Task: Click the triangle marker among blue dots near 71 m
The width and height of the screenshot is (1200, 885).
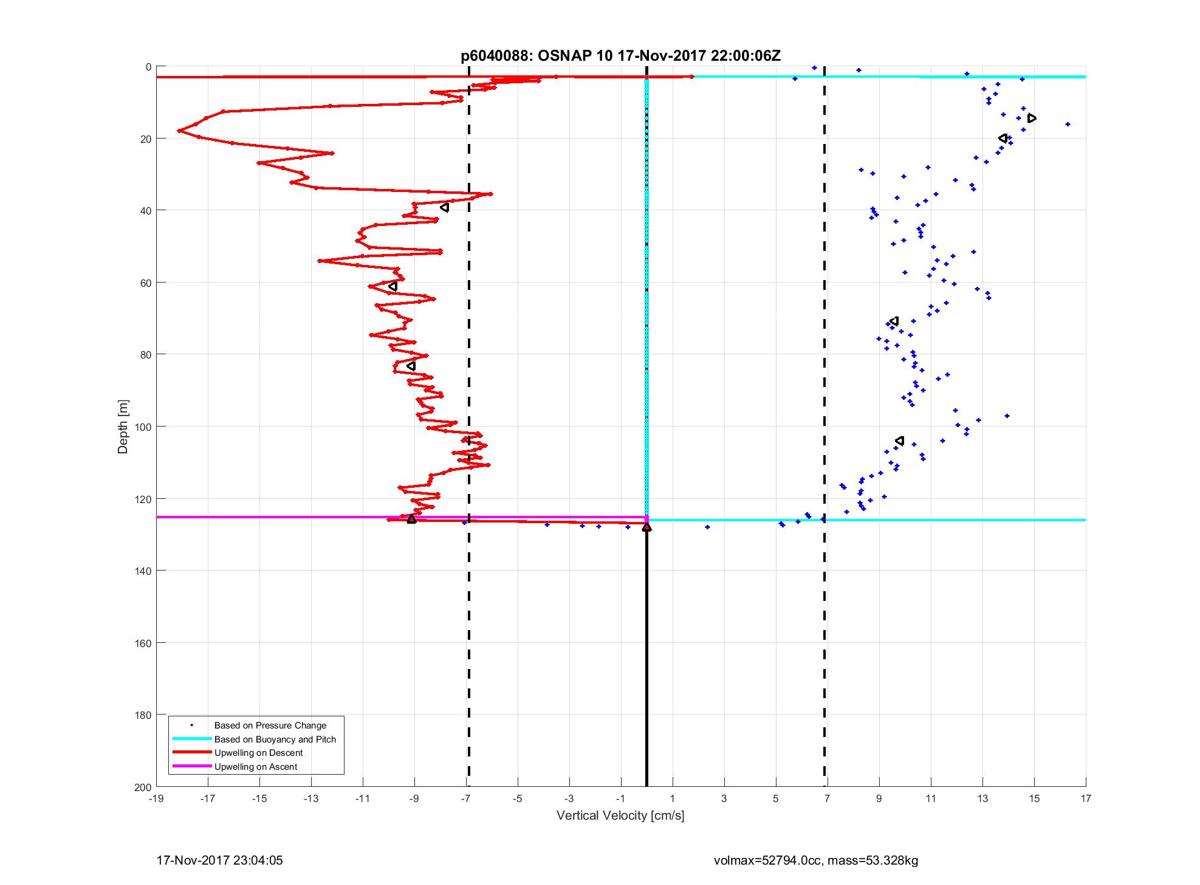Action: (893, 321)
